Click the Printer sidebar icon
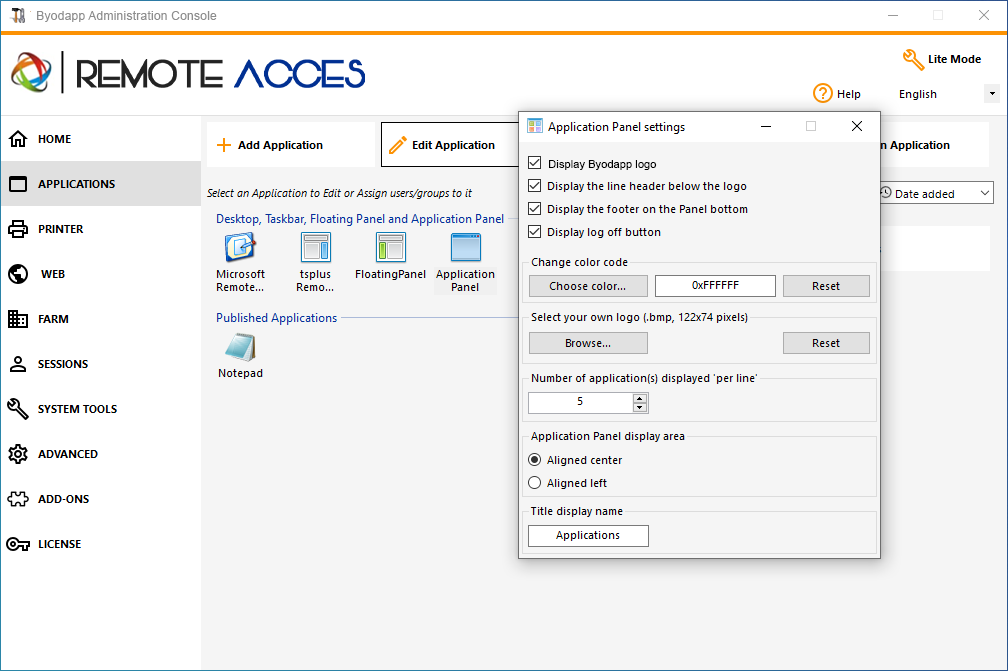Screen dimensions: 1008x671 coord(18,229)
